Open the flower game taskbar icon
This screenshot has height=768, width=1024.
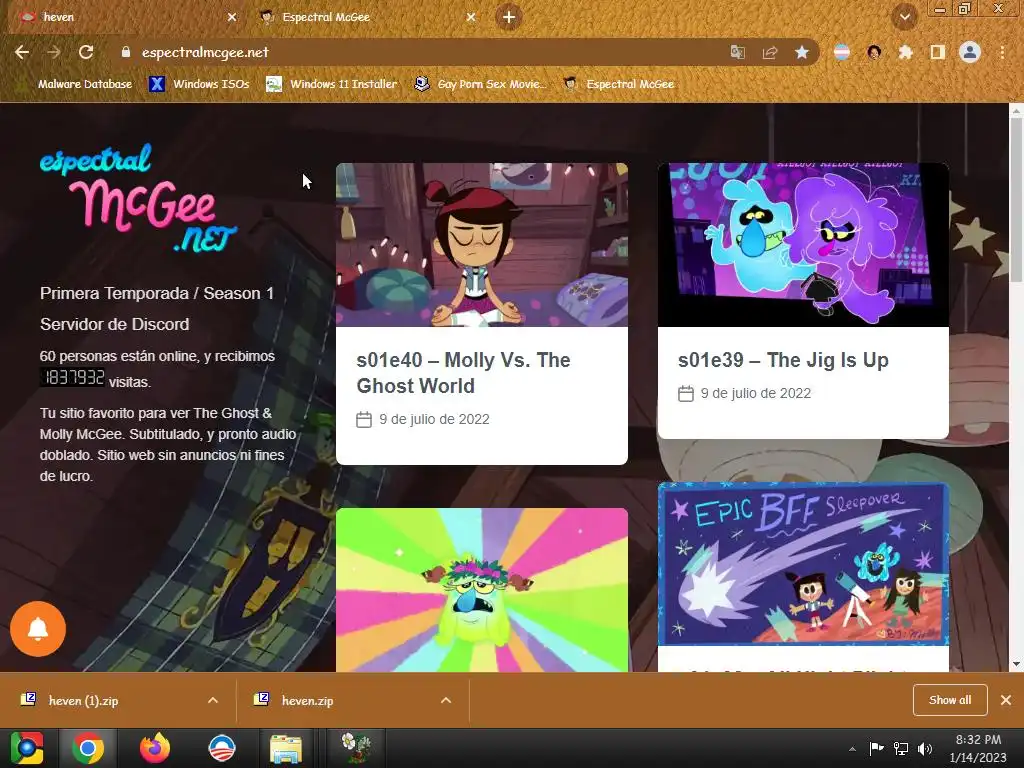tap(356, 748)
